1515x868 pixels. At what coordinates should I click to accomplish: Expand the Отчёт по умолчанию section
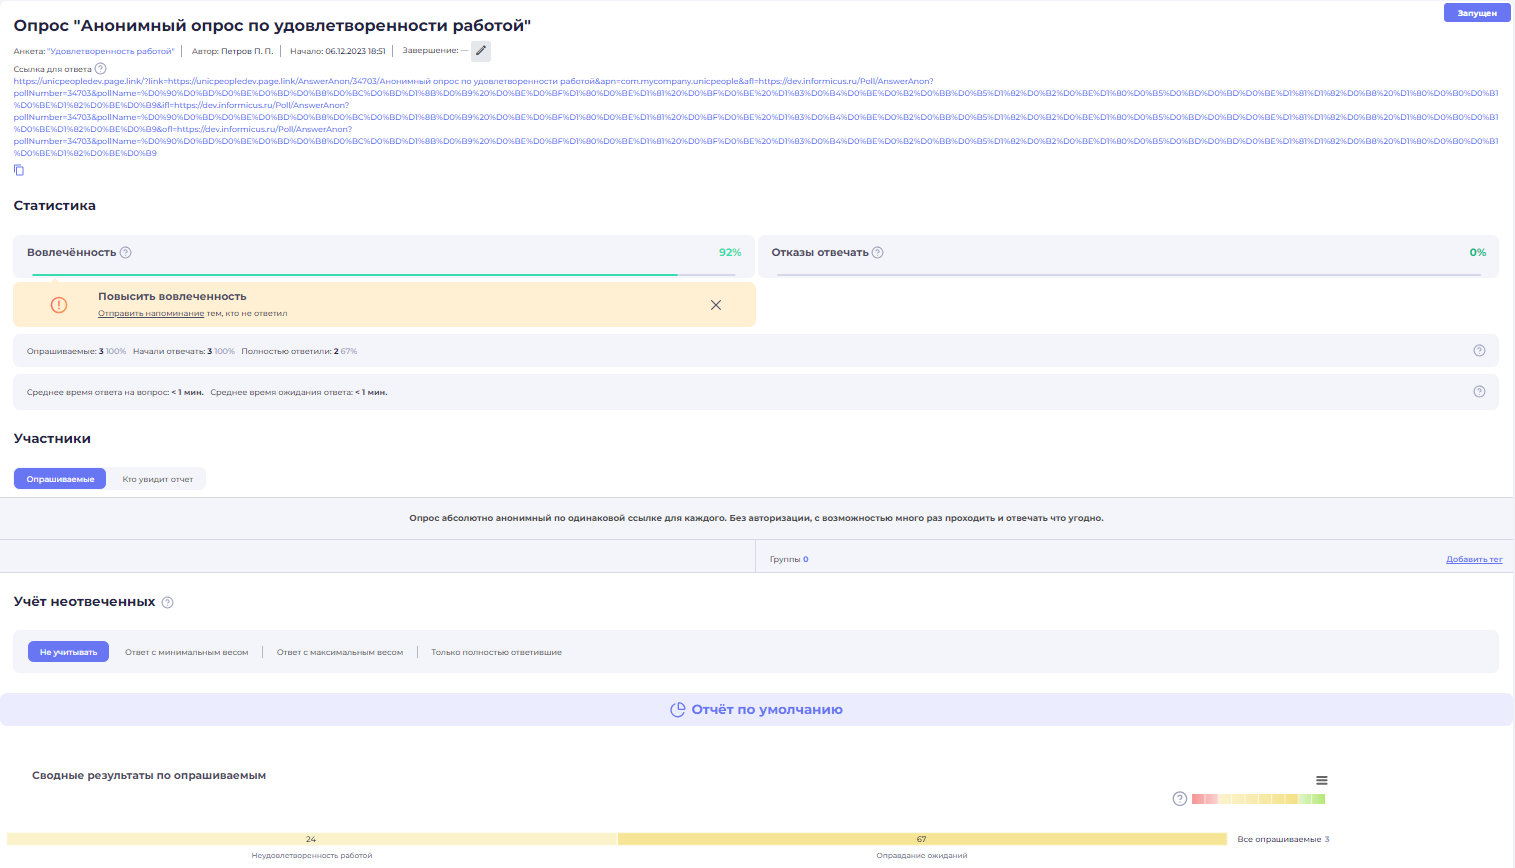click(756, 710)
